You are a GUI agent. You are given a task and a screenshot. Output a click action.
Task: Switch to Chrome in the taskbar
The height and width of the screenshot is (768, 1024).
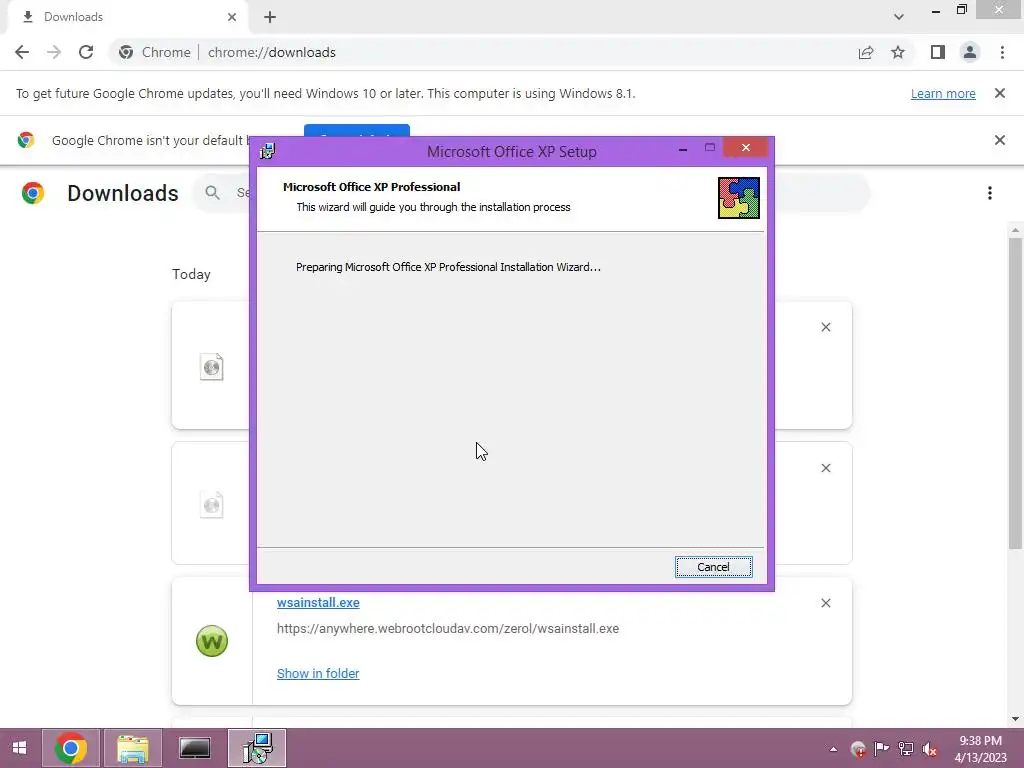click(71, 748)
